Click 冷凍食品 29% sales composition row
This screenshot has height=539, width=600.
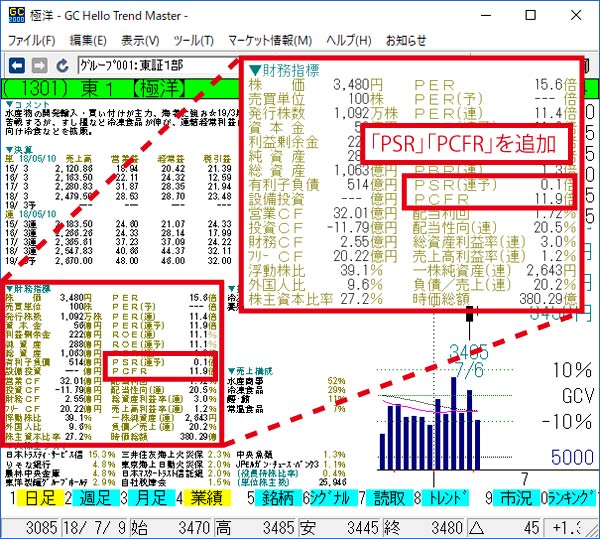286,390
